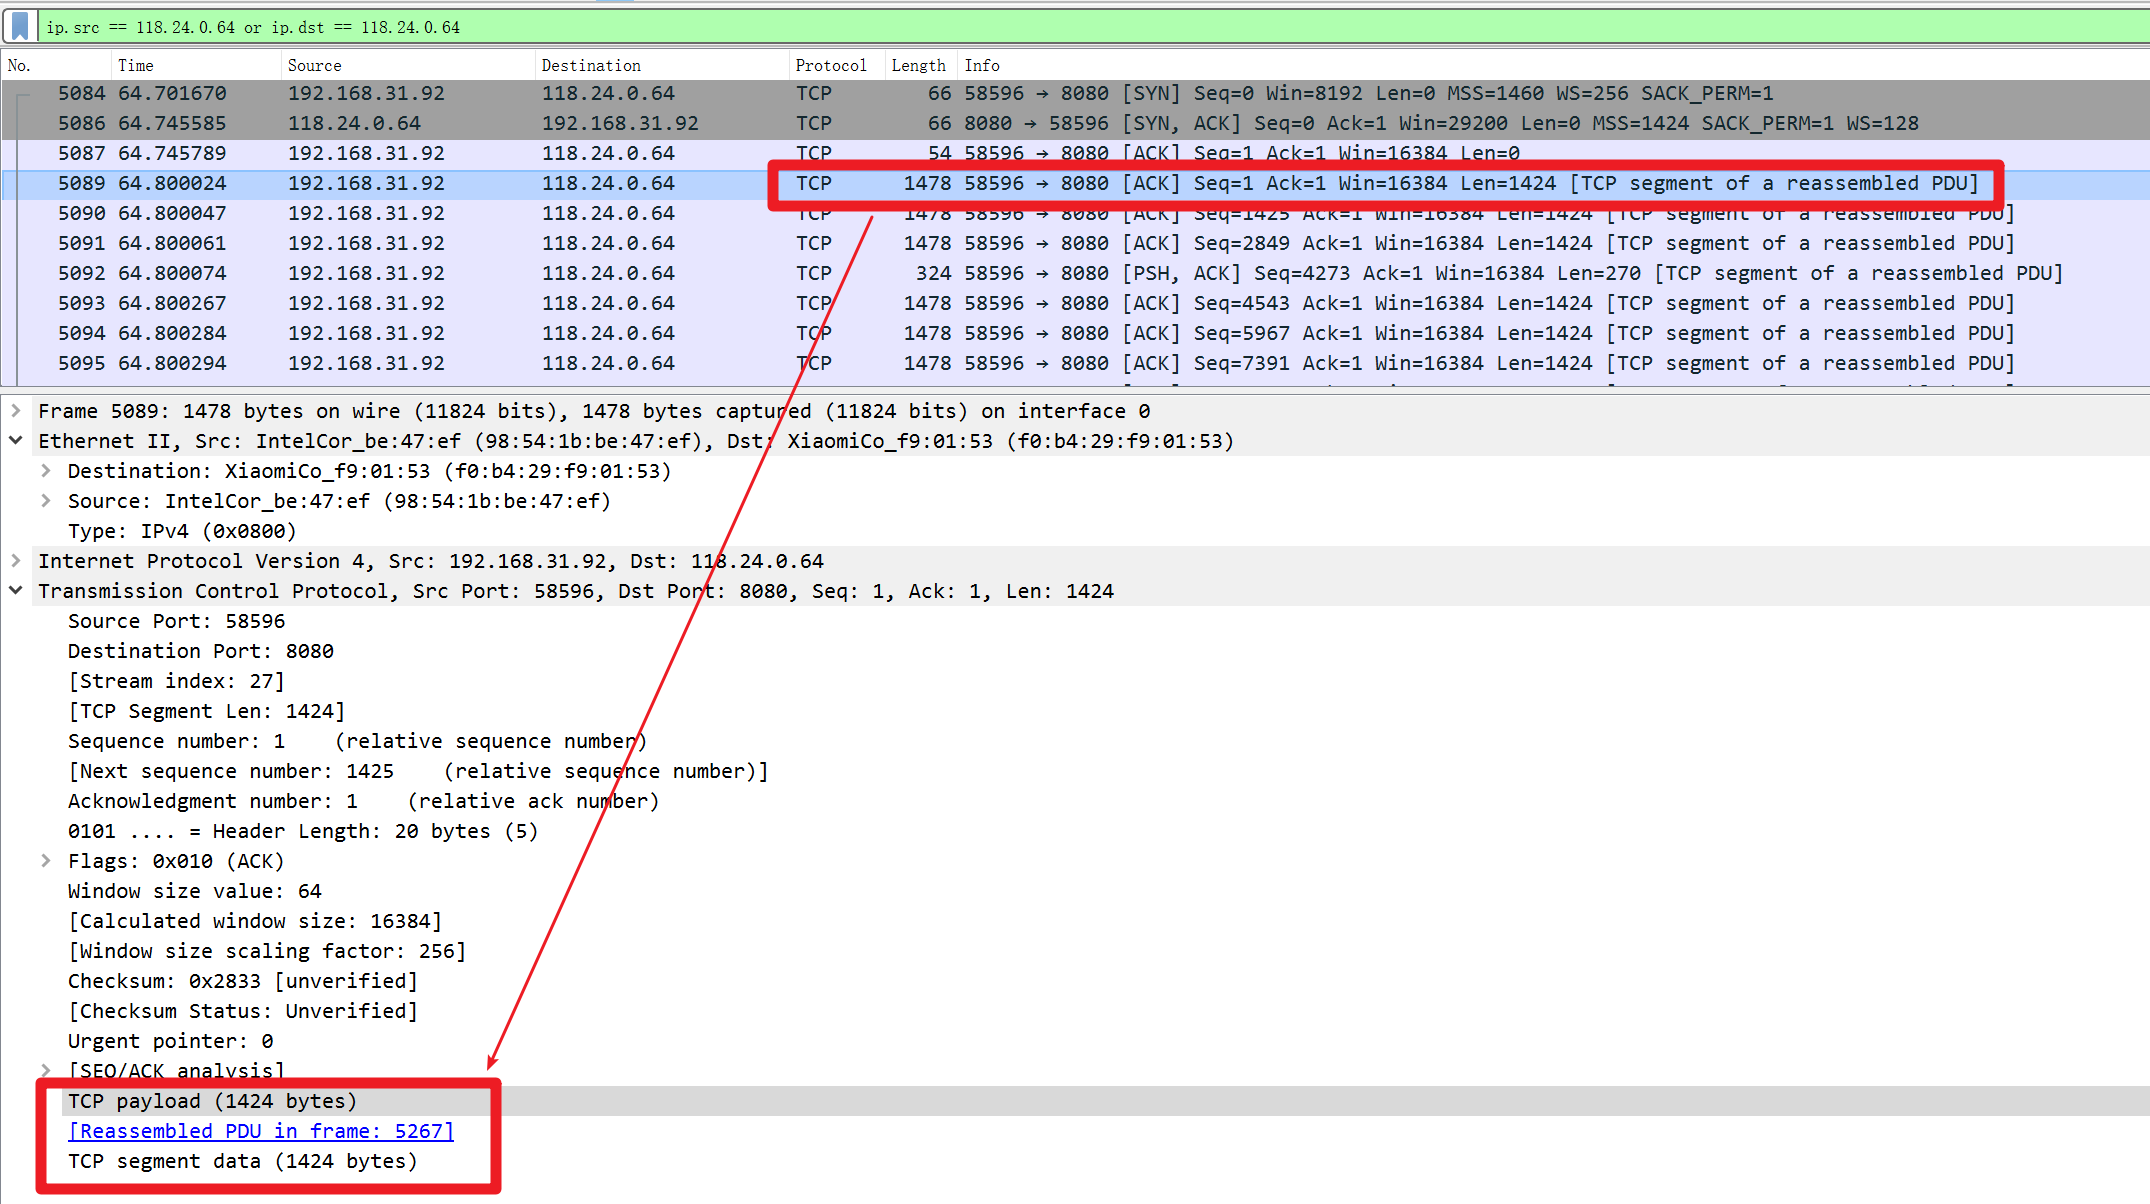Screen dimensions: 2150x1204
Task: Click the display filter bookmark icon
Action: coord(20,26)
